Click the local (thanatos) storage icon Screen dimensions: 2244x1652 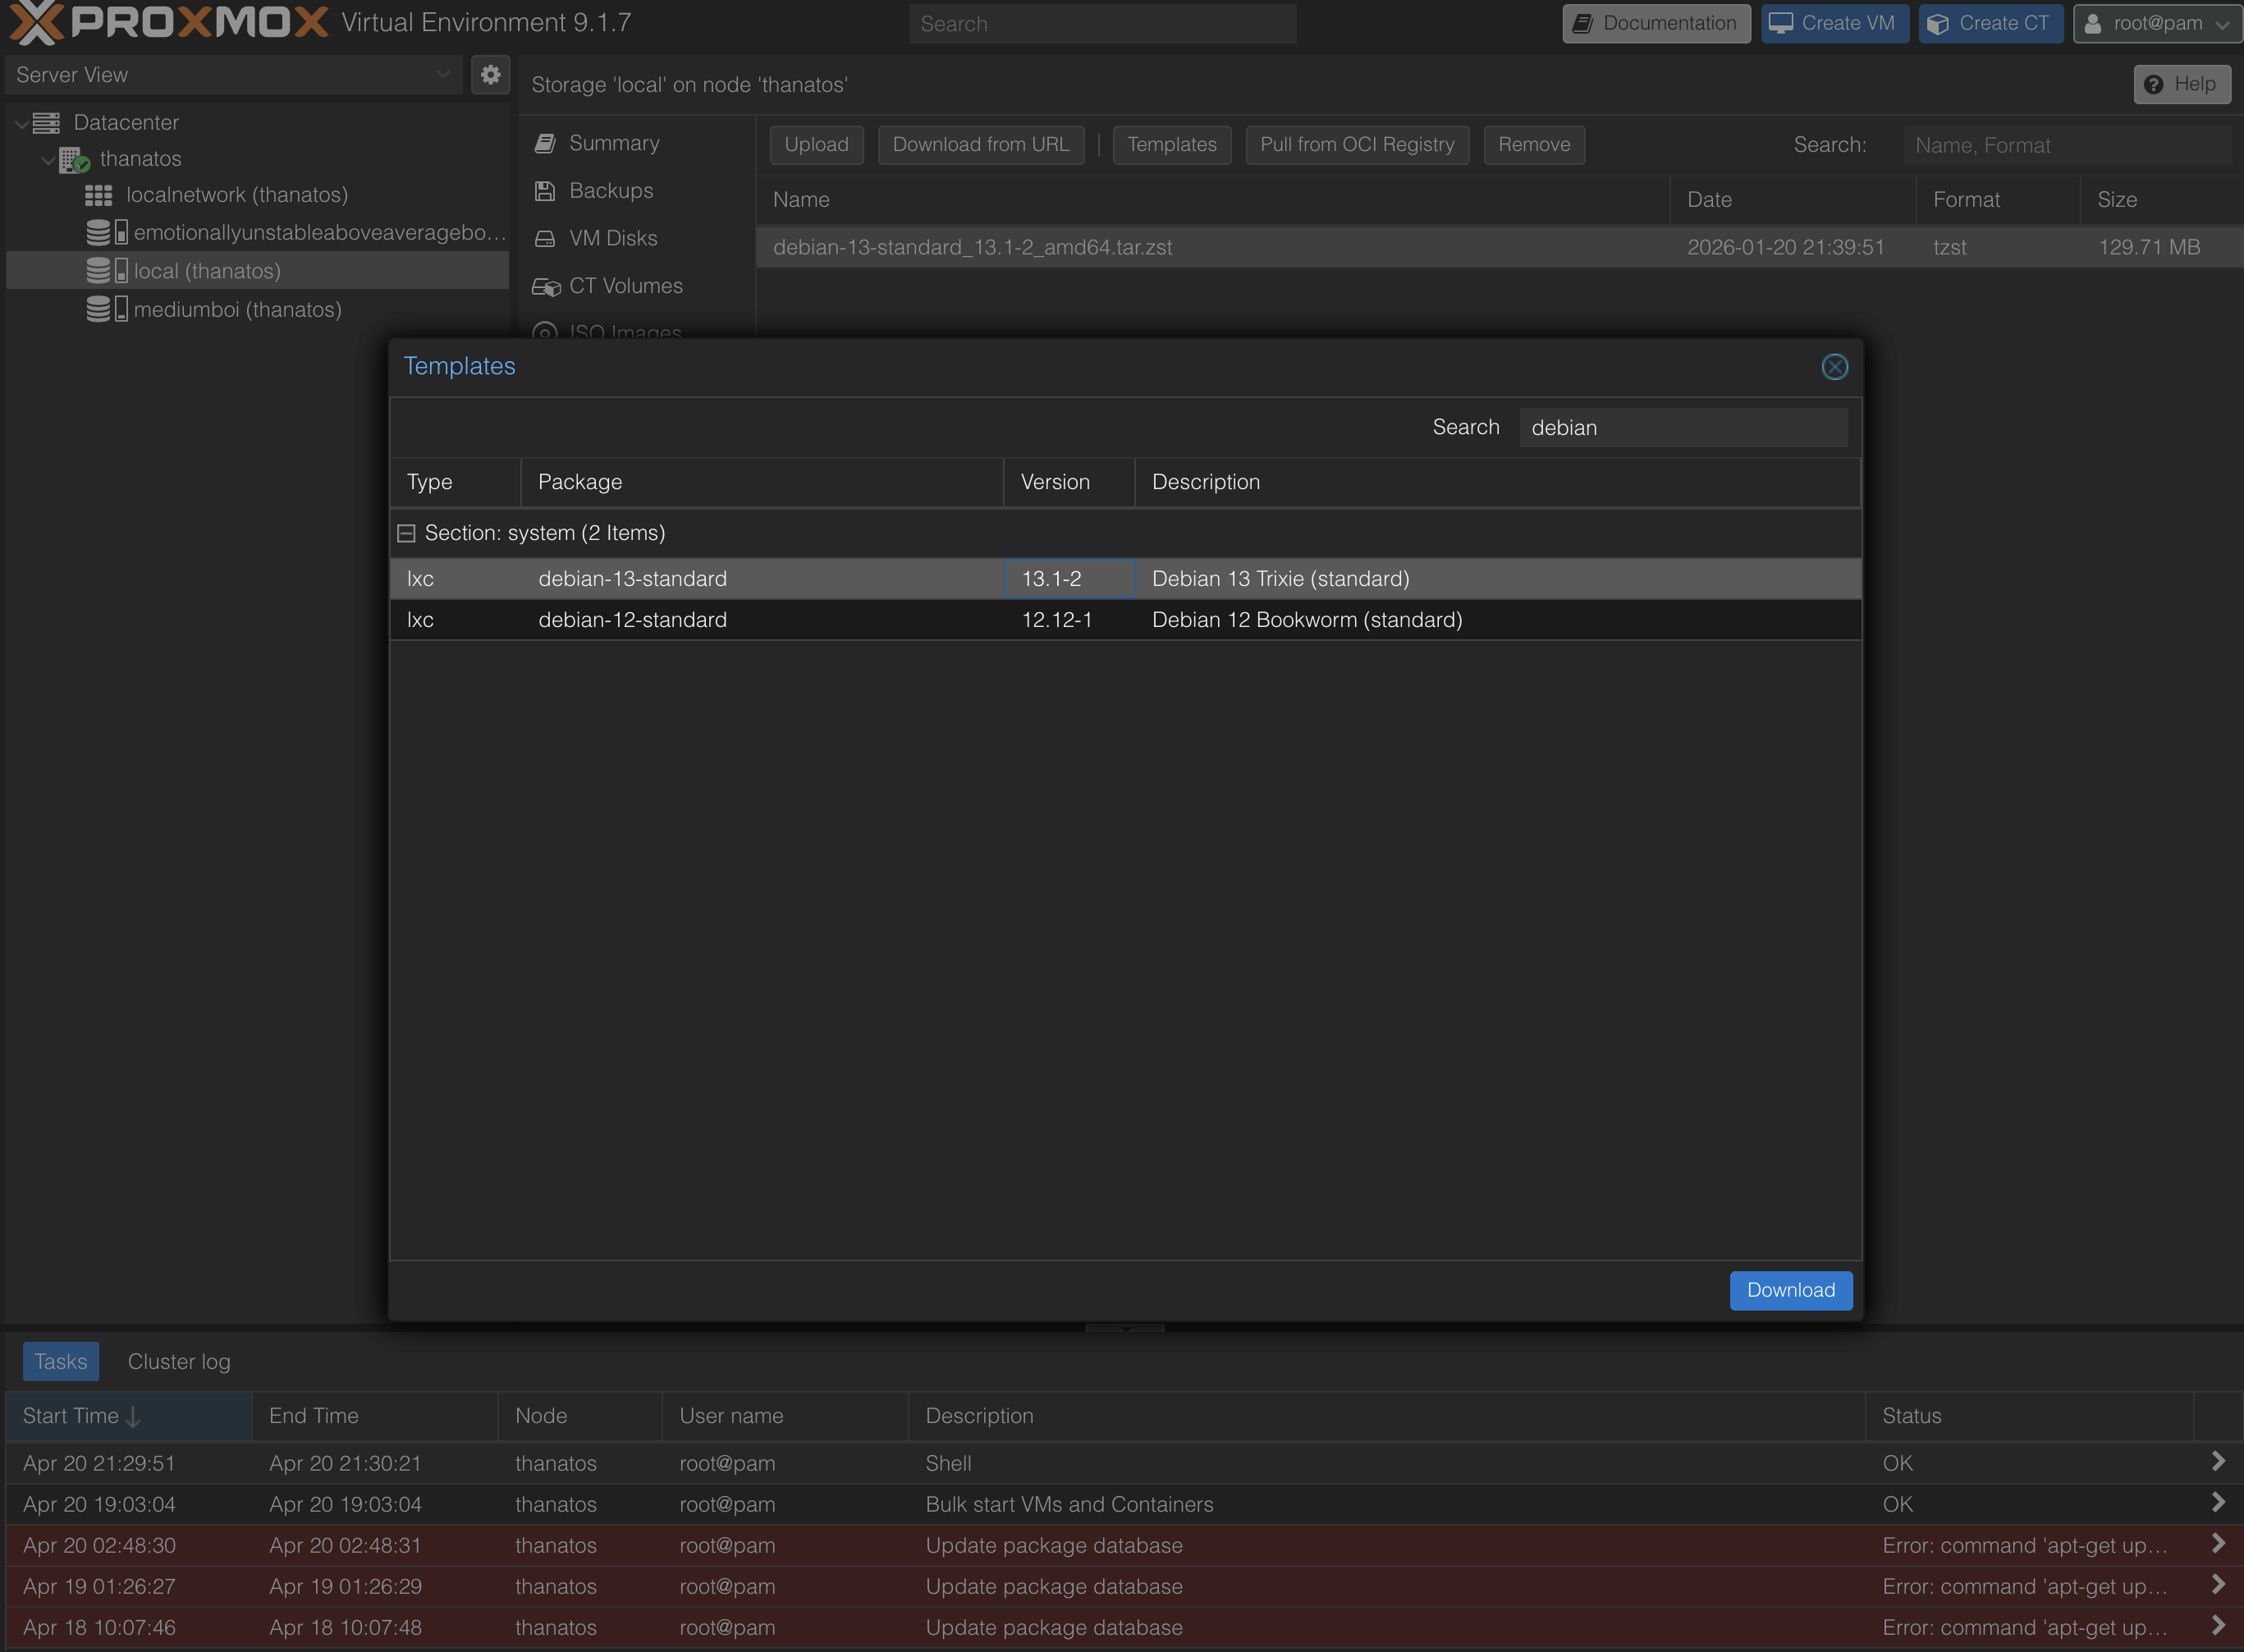coord(106,271)
